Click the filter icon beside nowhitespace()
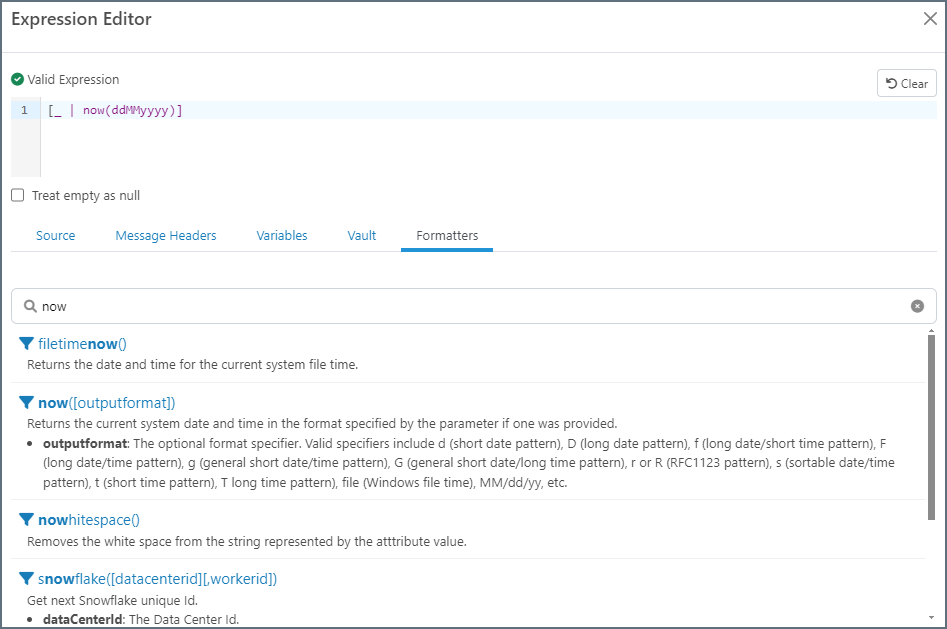Screen dimensions: 947x629 click(27, 520)
